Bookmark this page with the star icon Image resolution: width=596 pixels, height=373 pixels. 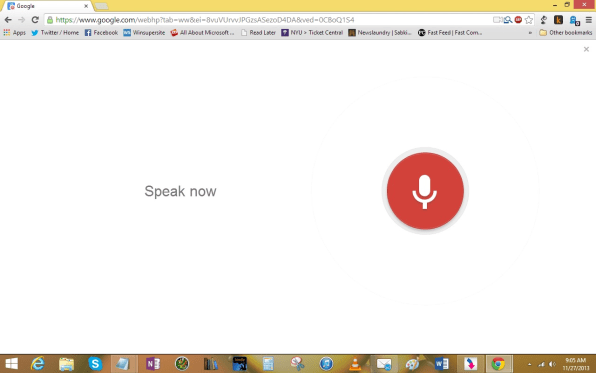click(x=529, y=20)
